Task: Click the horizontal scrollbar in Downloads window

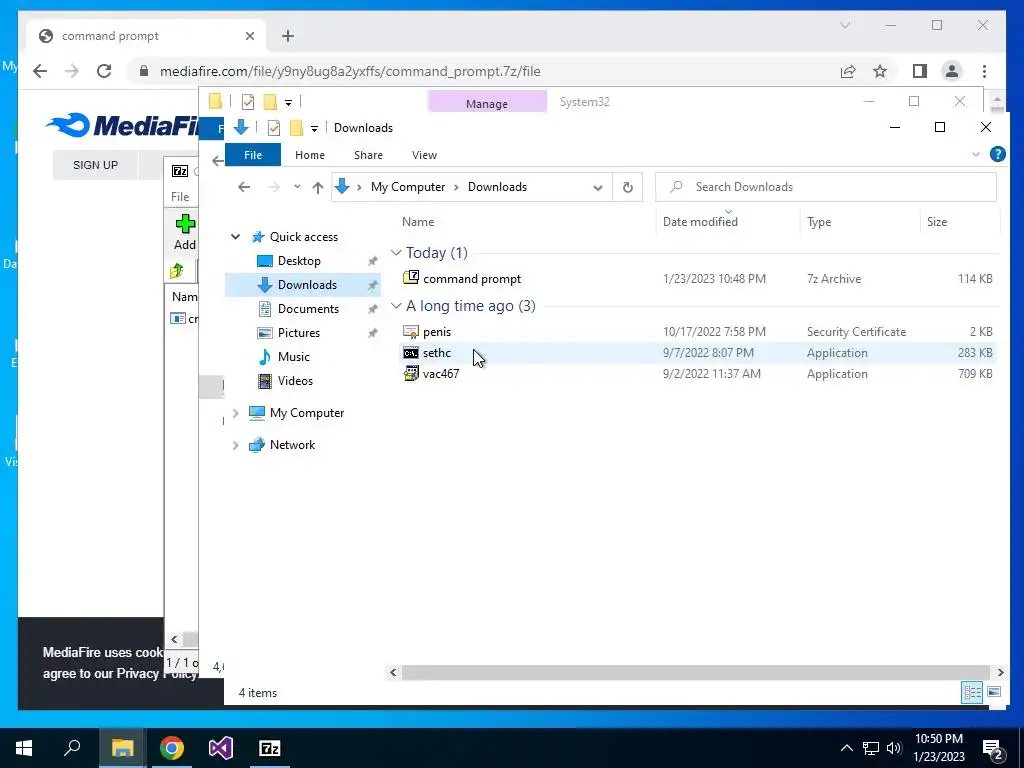Action: [696, 672]
